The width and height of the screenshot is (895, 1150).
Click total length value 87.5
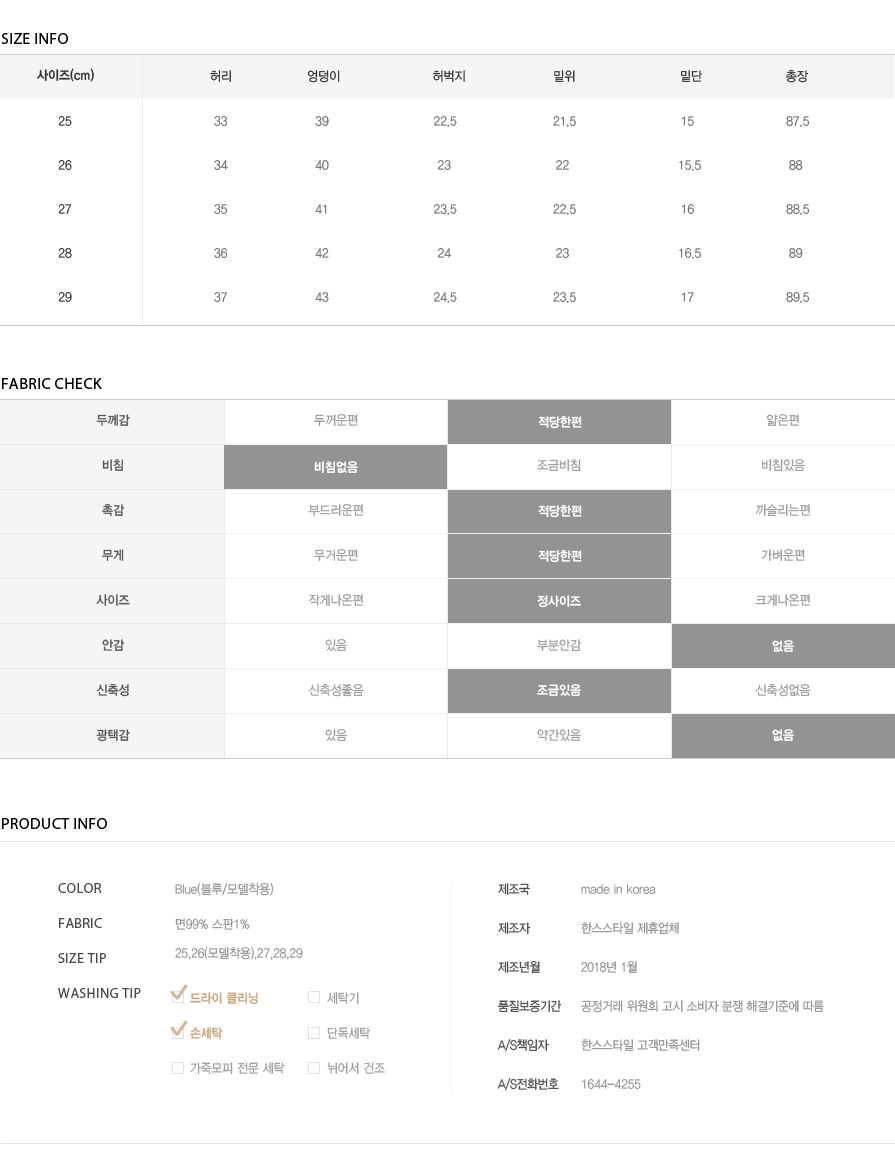pyautogui.click(x=797, y=121)
